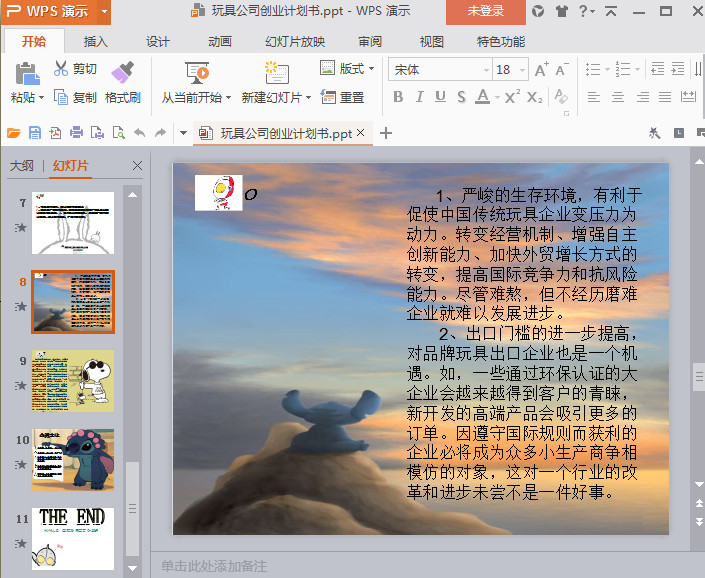
Task: Increase font size with A+ icon
Action: [541, 69]
